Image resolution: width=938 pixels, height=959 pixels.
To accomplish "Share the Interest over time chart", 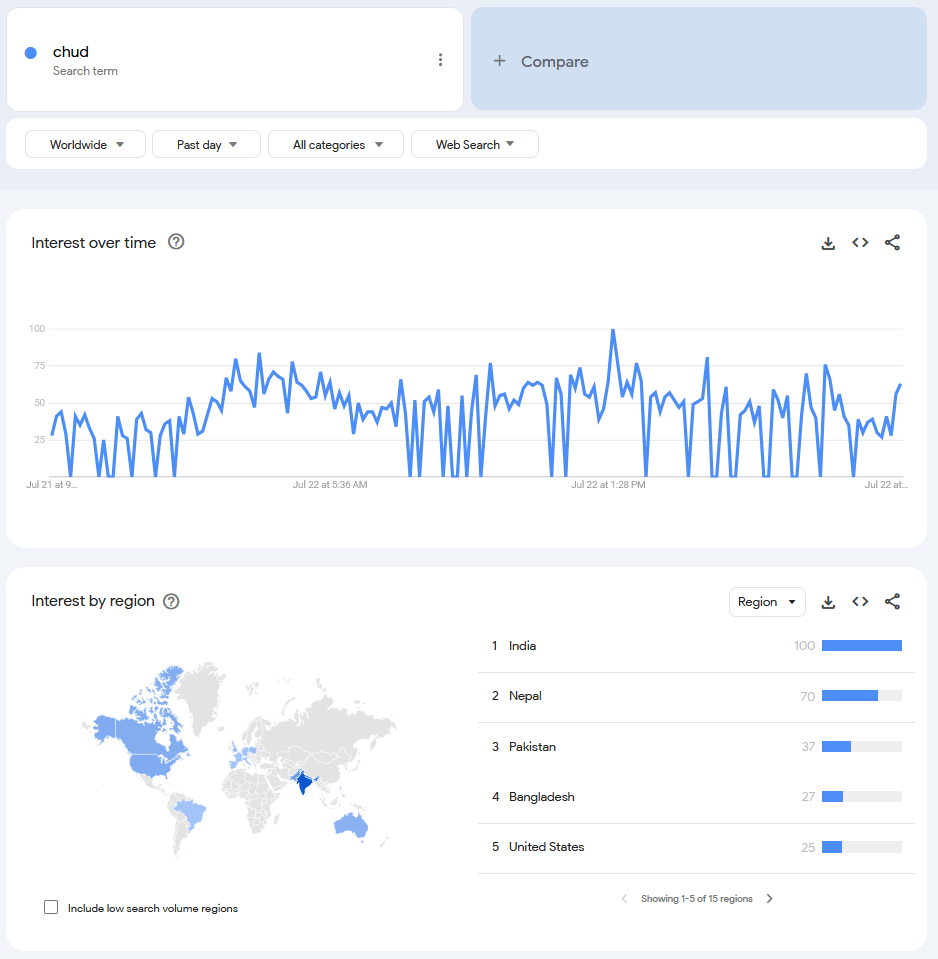I will 892,243.
